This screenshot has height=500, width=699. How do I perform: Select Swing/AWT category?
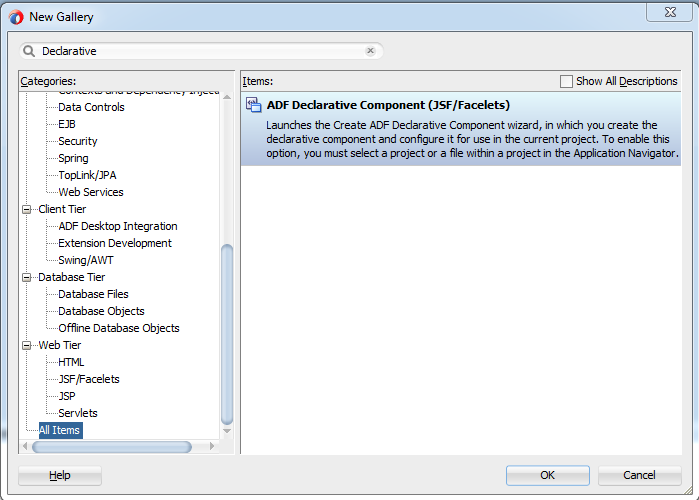[86, 260]
